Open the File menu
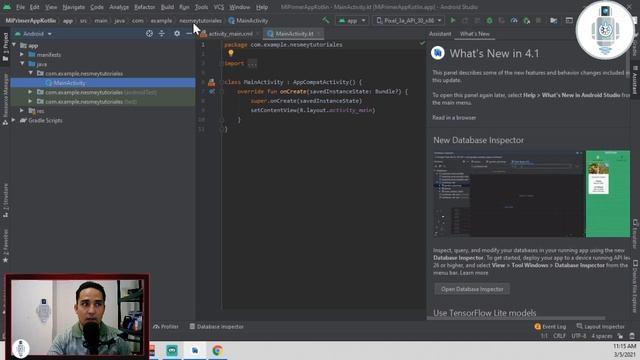640x360 pixels. coord(20,7)
